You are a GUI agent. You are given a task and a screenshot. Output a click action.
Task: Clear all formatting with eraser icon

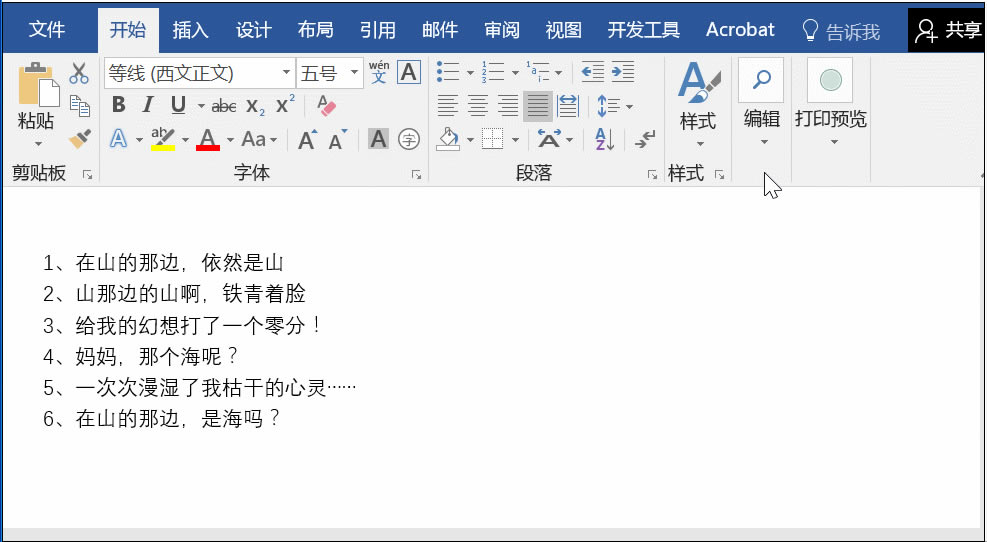[326, 106]
